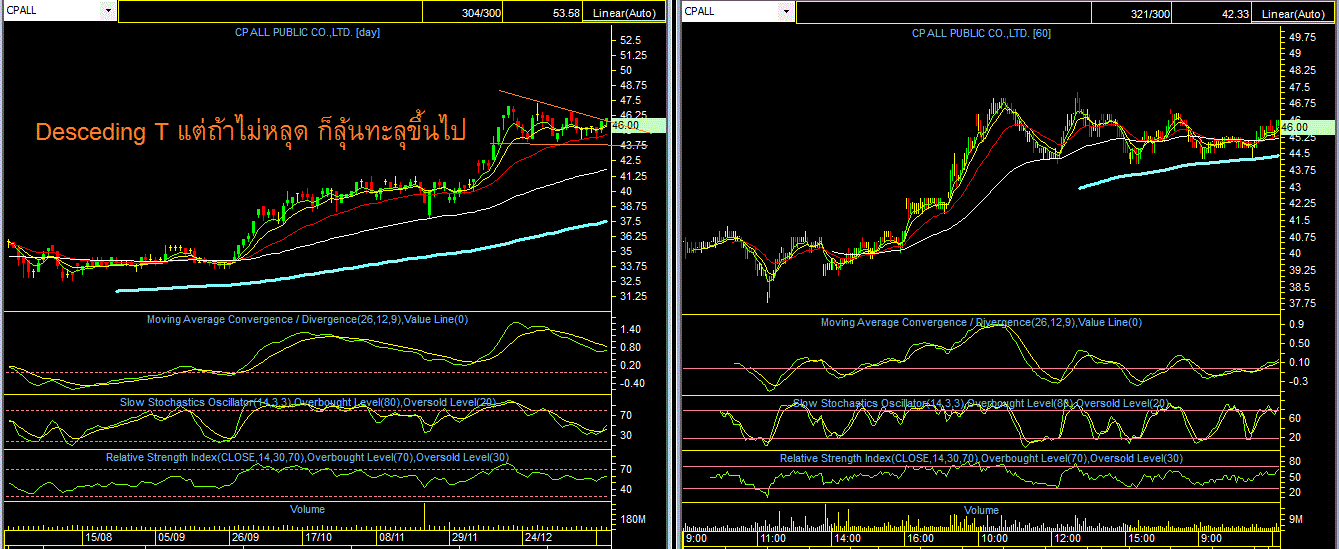Screen dimensions: 1339x549
Task: Click the 05/09 date label on the time axis
Action: tap(171, 537)
